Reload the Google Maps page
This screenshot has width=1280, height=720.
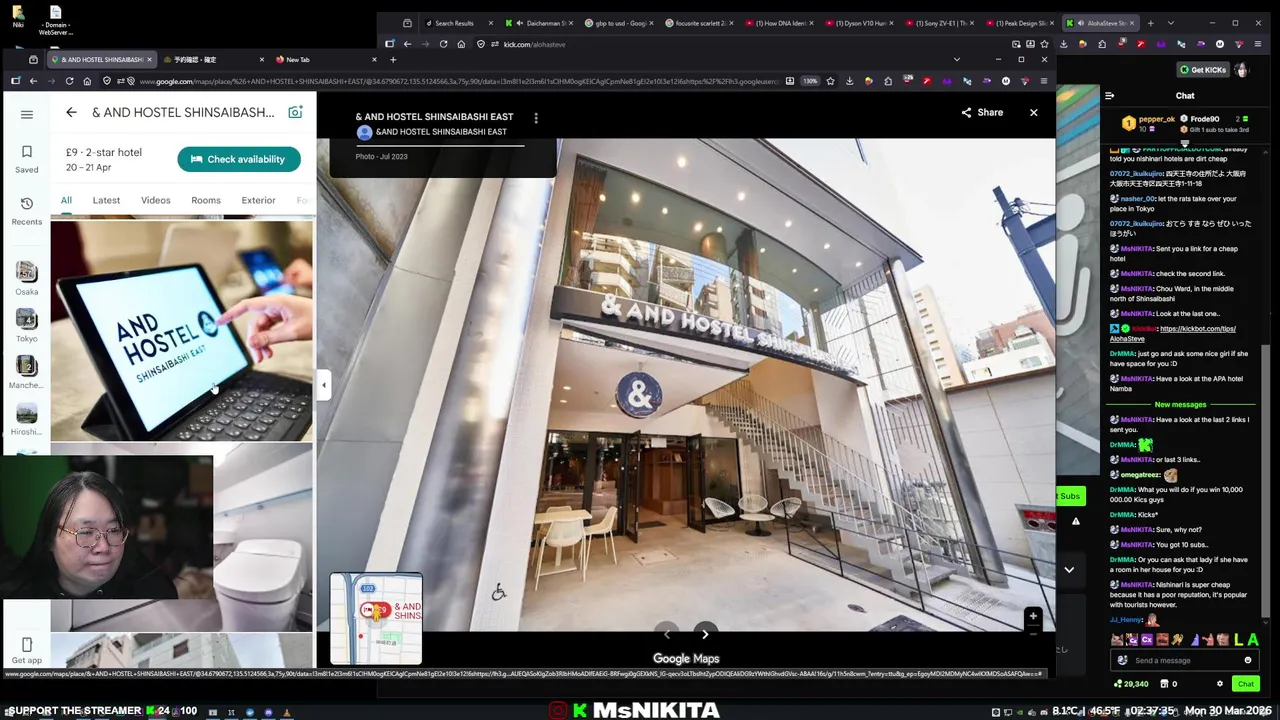click(x=69, y=81)
